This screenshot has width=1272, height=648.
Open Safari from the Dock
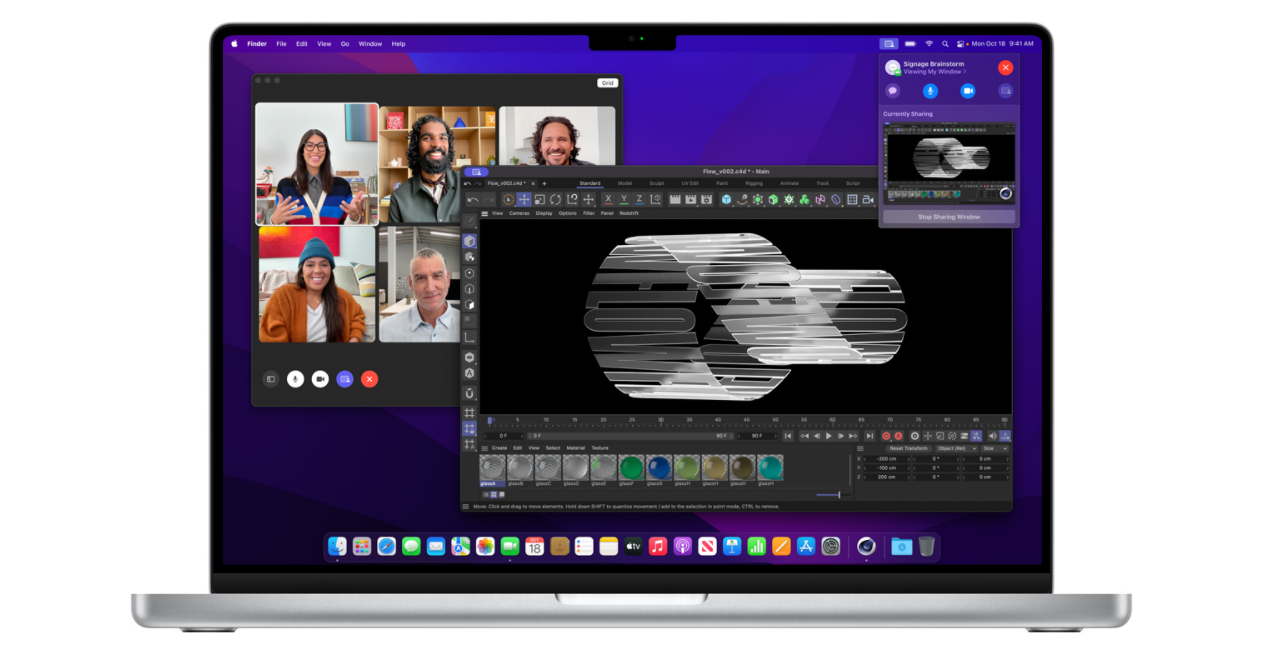point(387,546)
